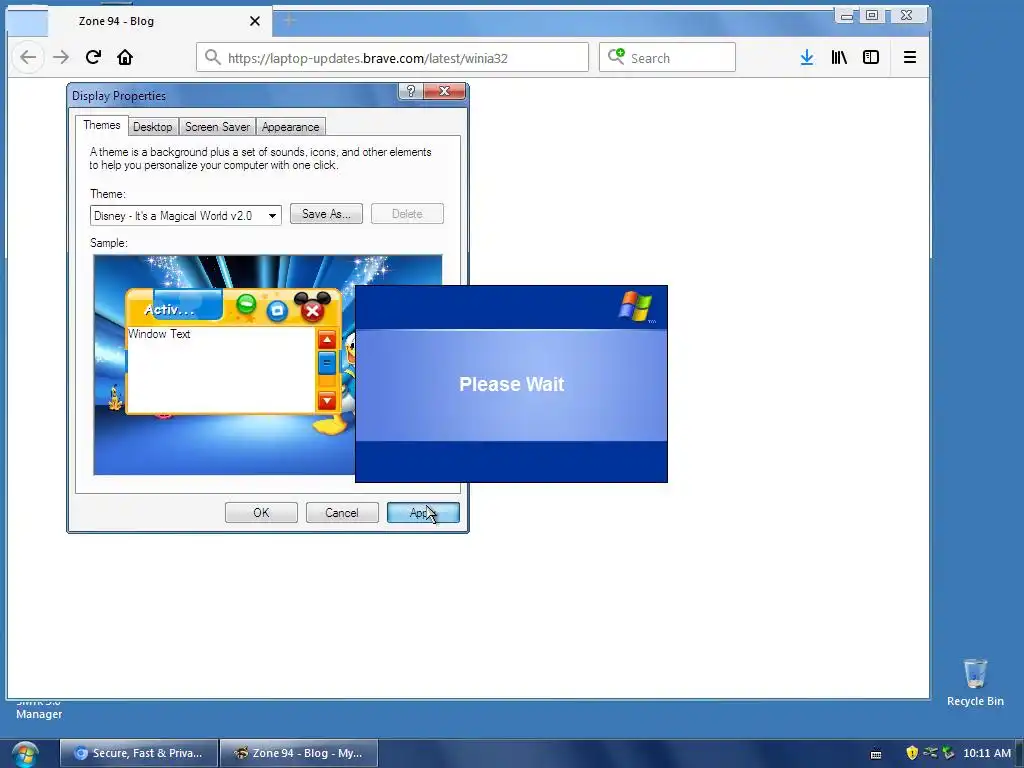
Task: Click the browser Search box
Action: coord(667,57)
